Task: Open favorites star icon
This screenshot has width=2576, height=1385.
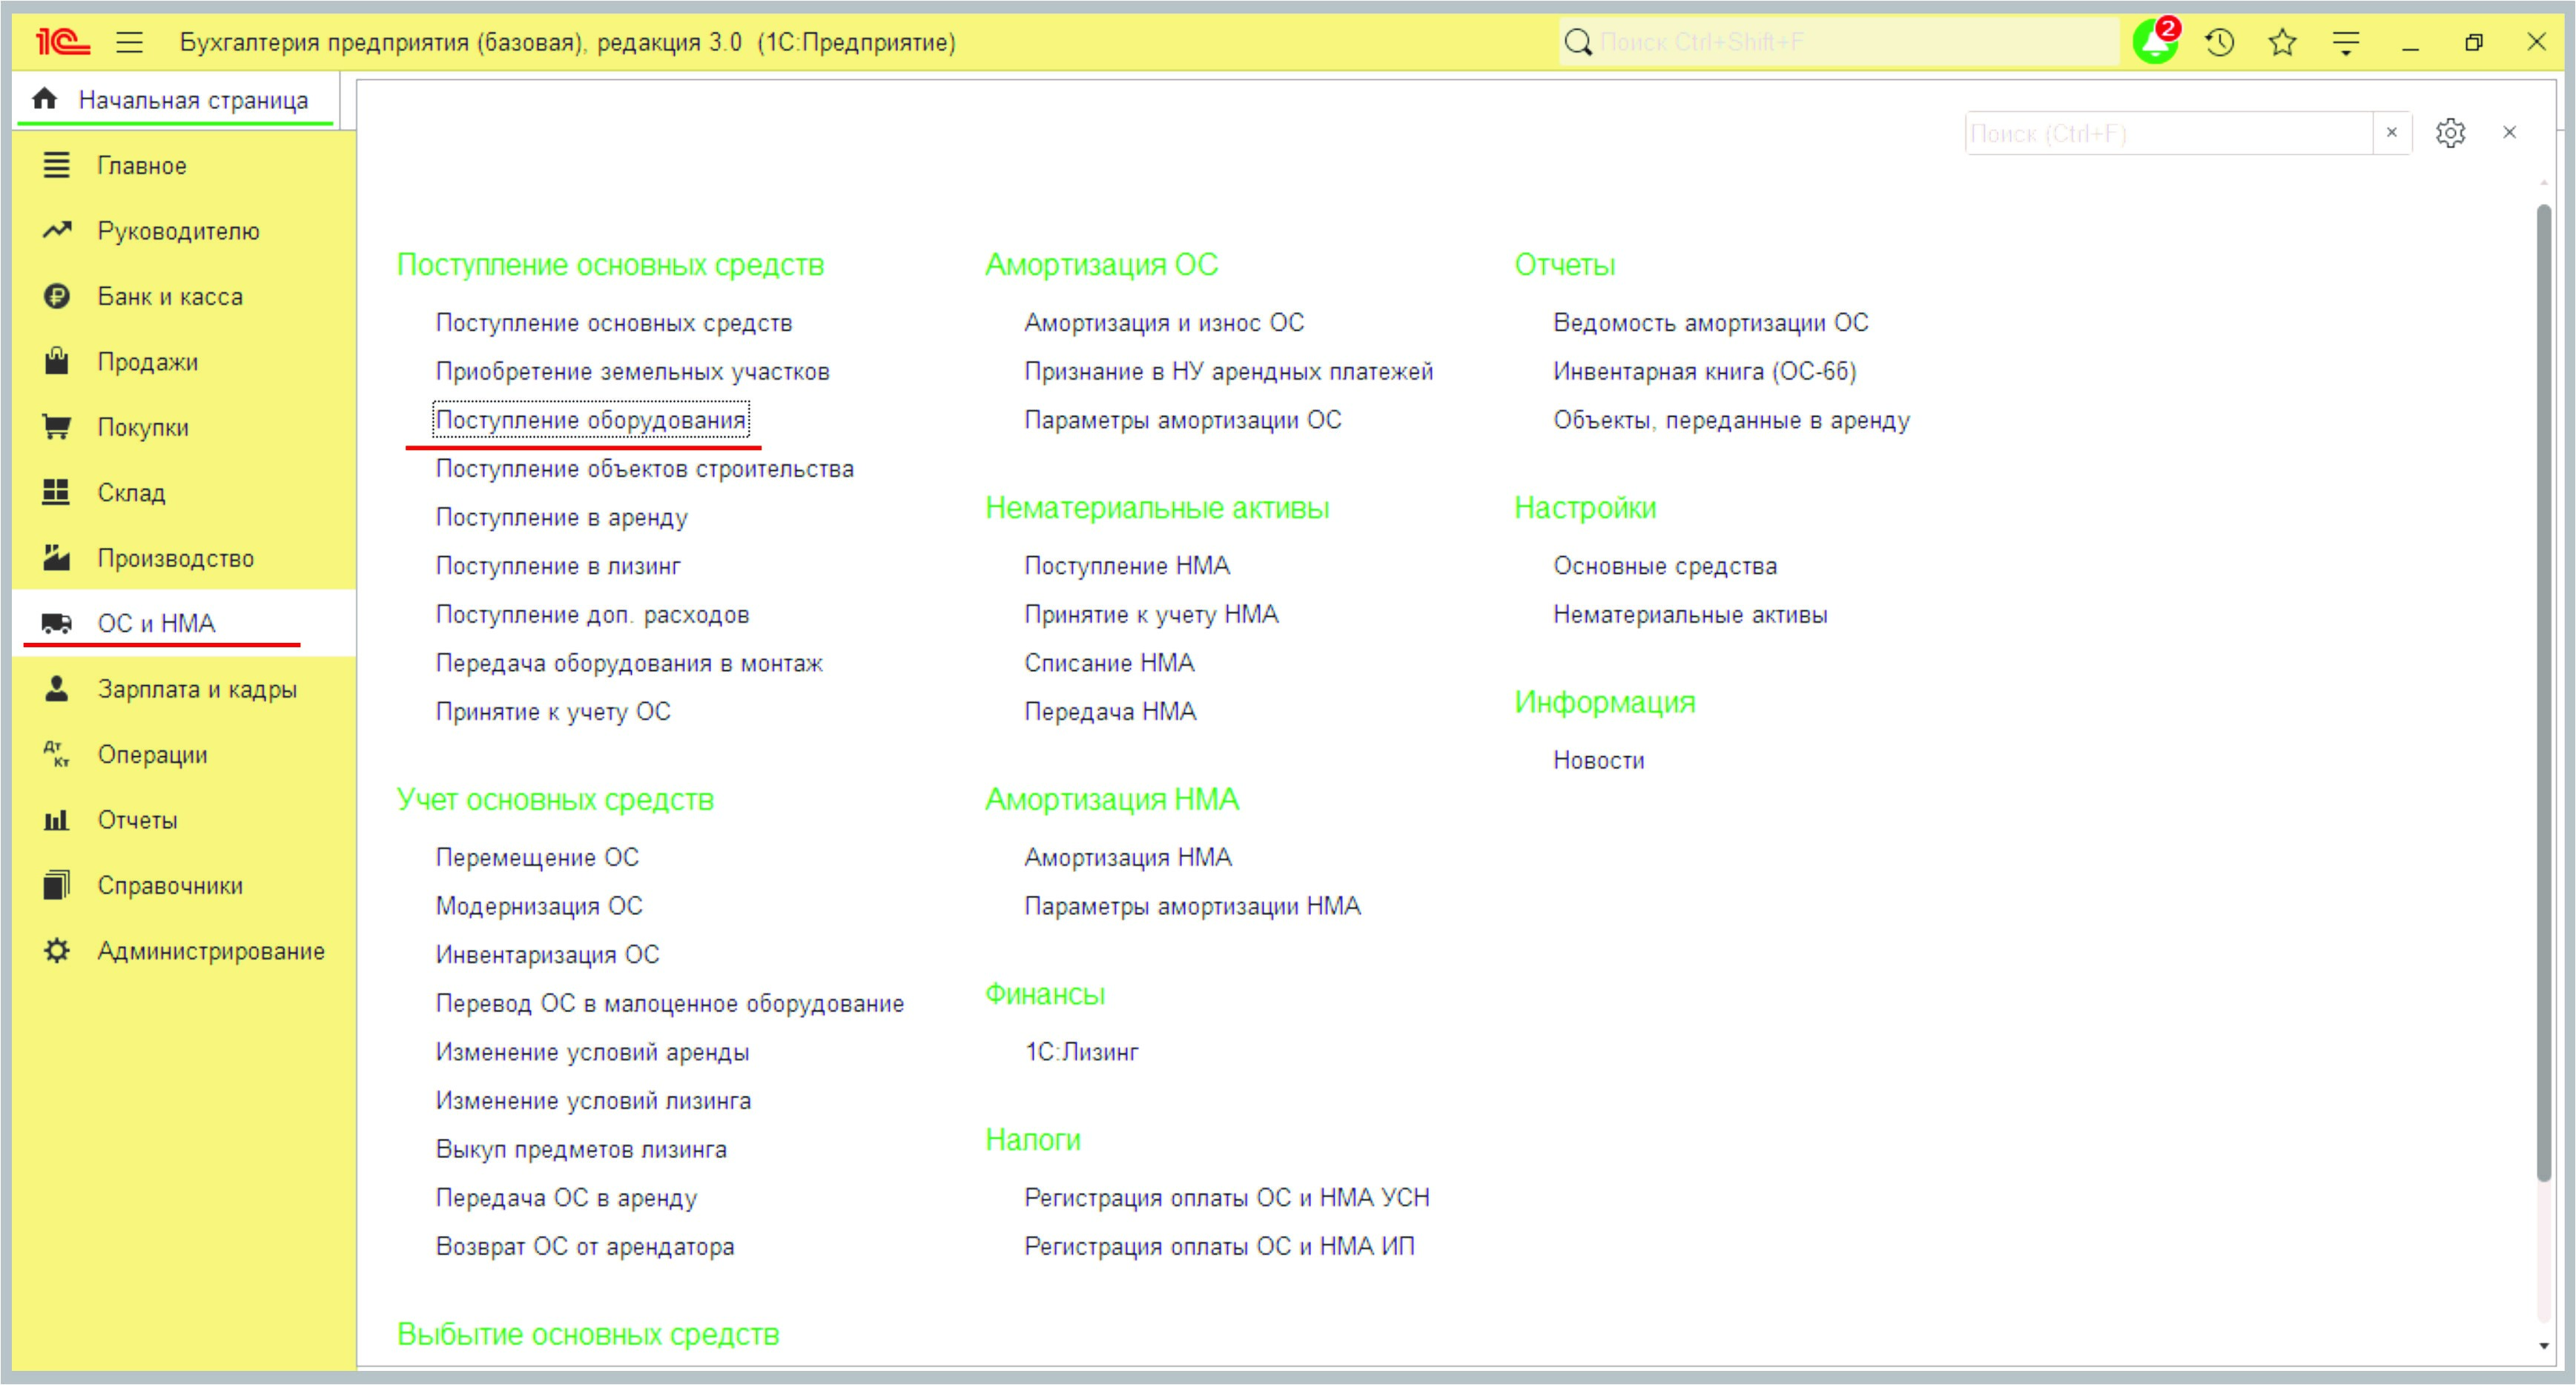Action: [x=2282, y=43]
